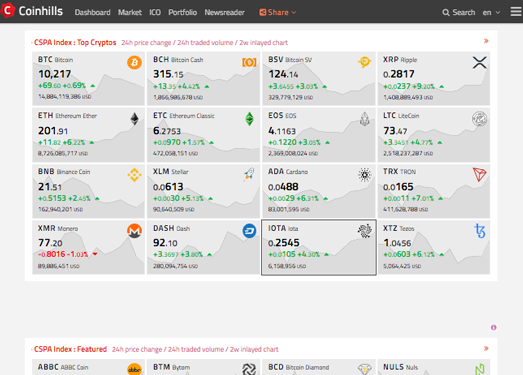Click the Coinhills logo icon
Image resolution: width=523 pixels, height=375 pixels.
tap(7, 10)
